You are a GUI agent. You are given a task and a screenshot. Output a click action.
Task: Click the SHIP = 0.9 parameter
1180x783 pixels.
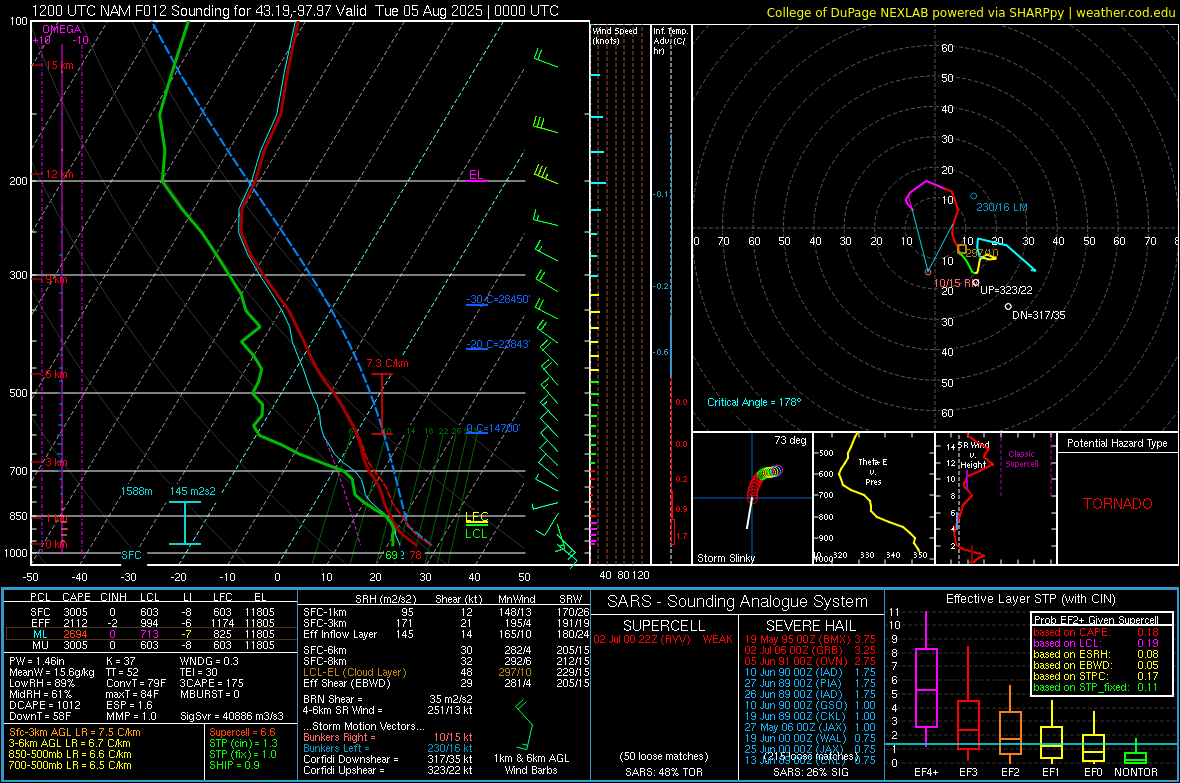[234, 766]
